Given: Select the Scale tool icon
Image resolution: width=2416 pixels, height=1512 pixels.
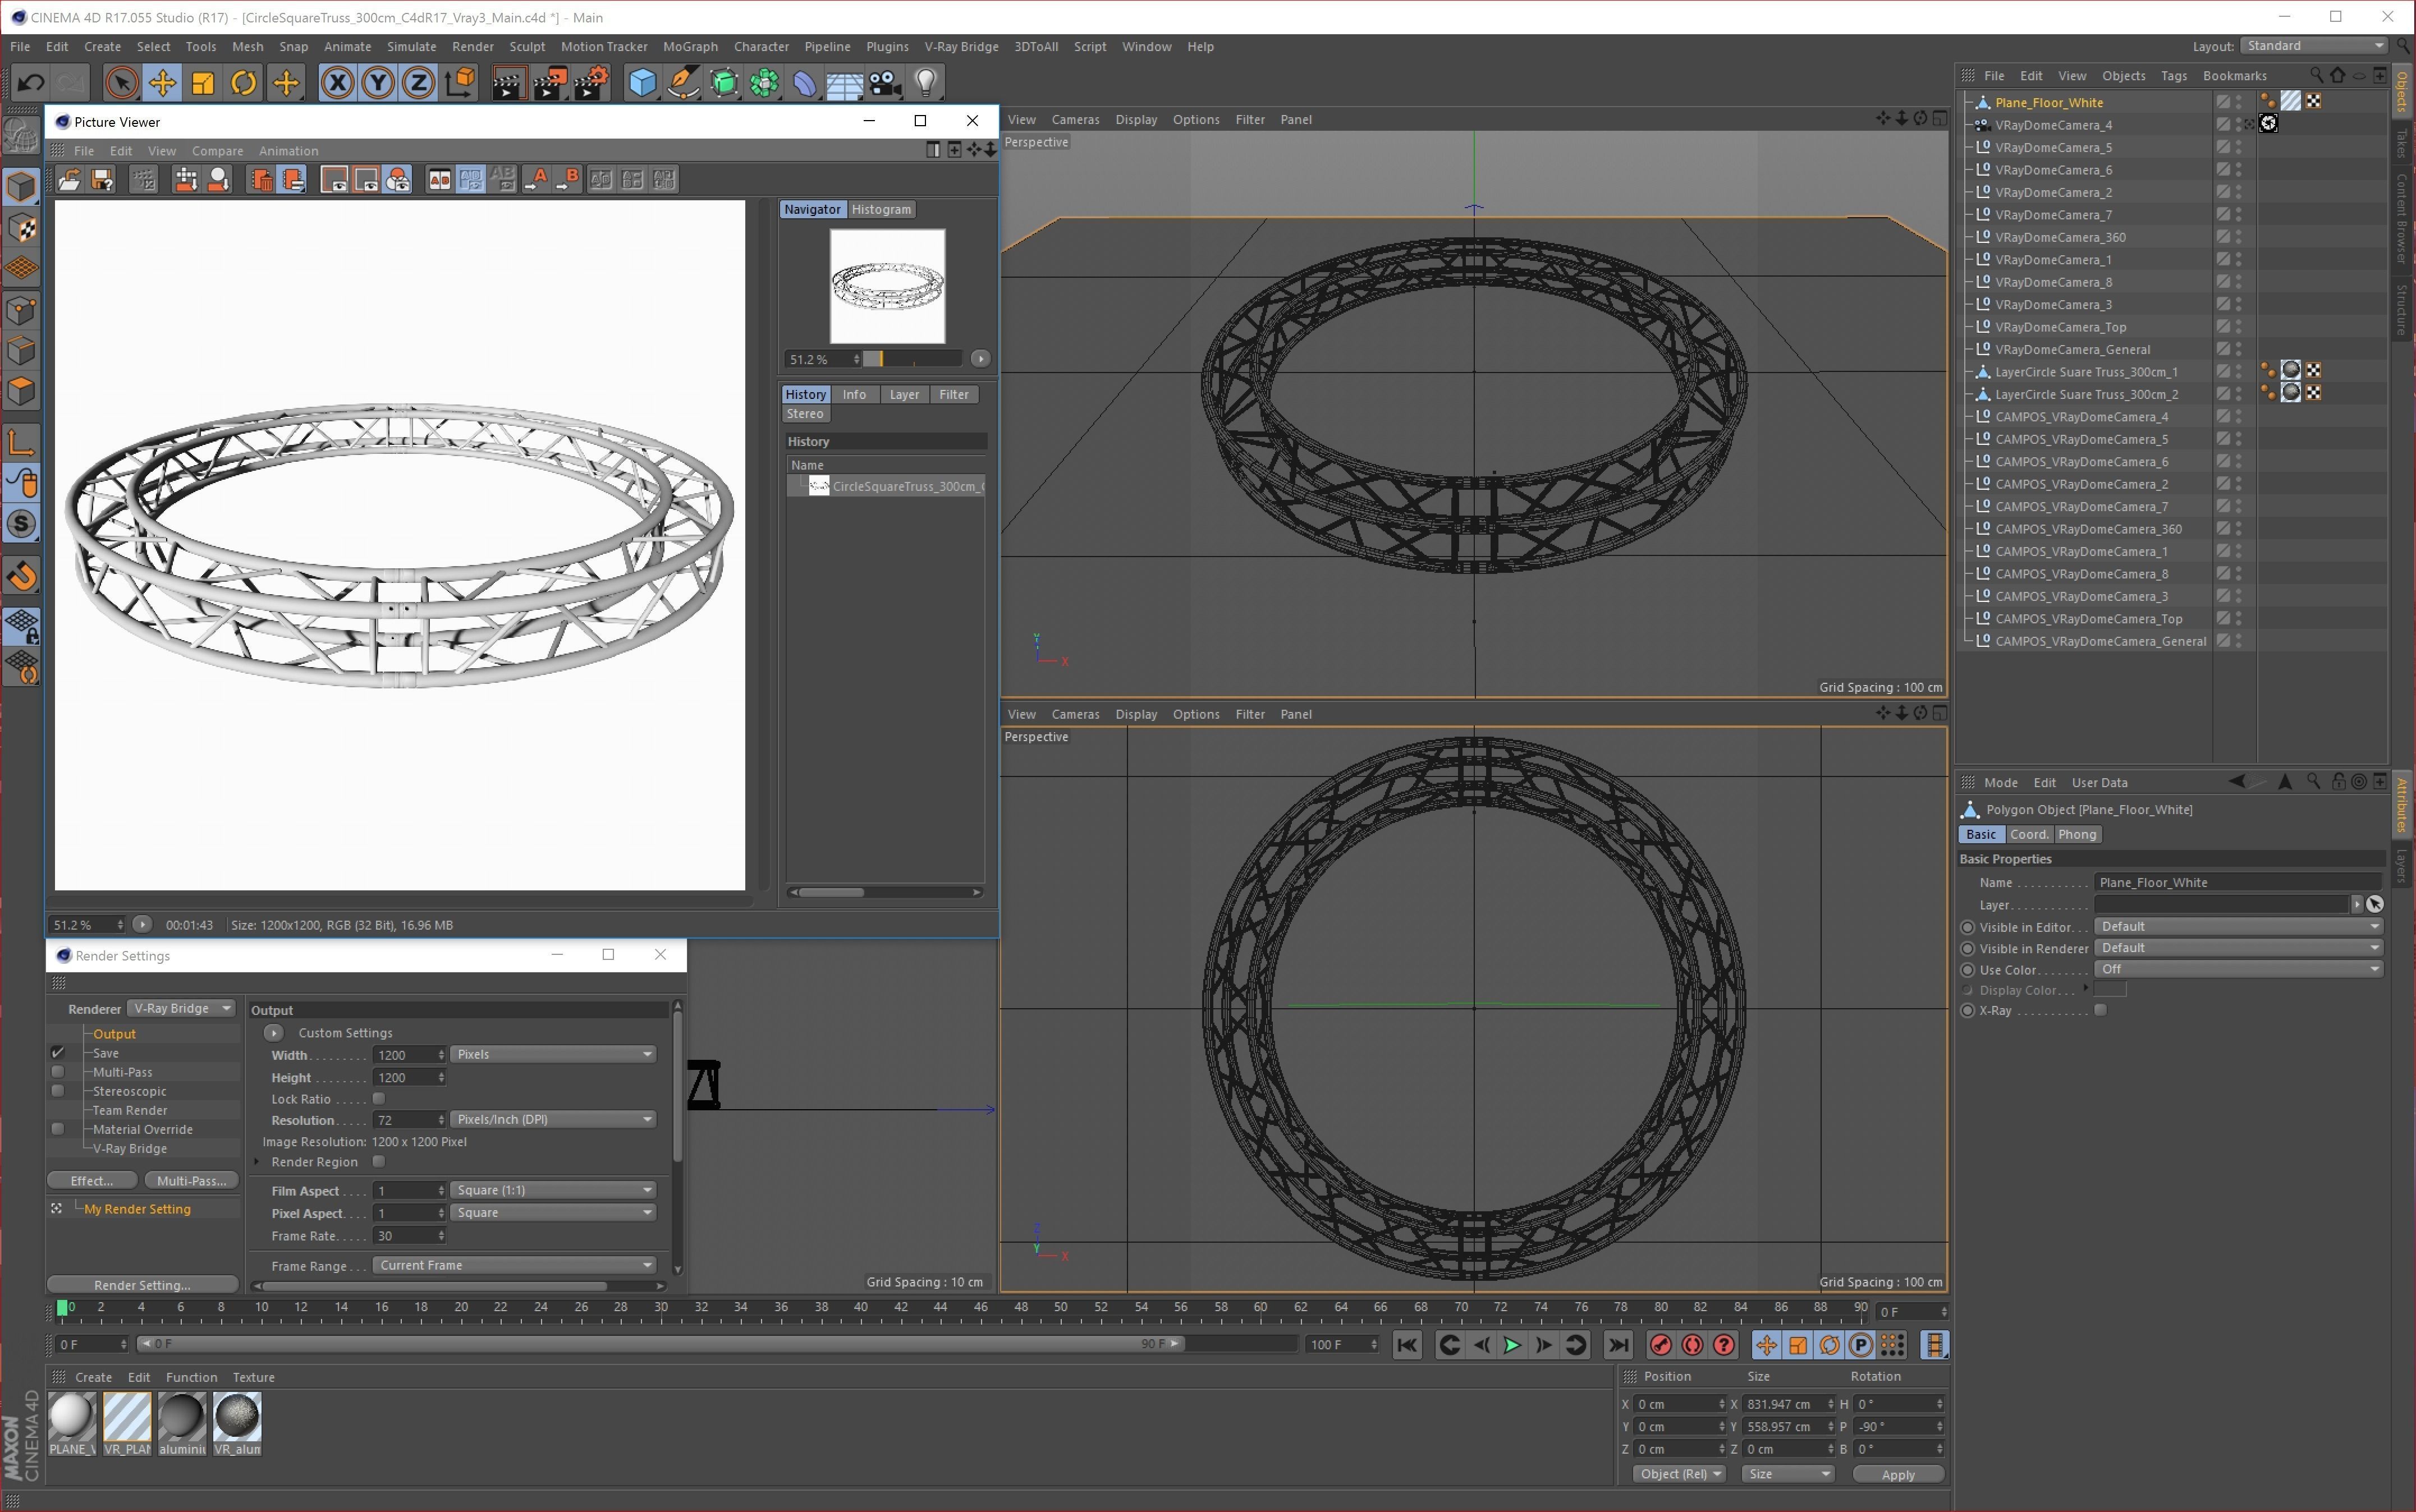Looking at the screenshot, I should pyautogui.click(x=203, y=82).
